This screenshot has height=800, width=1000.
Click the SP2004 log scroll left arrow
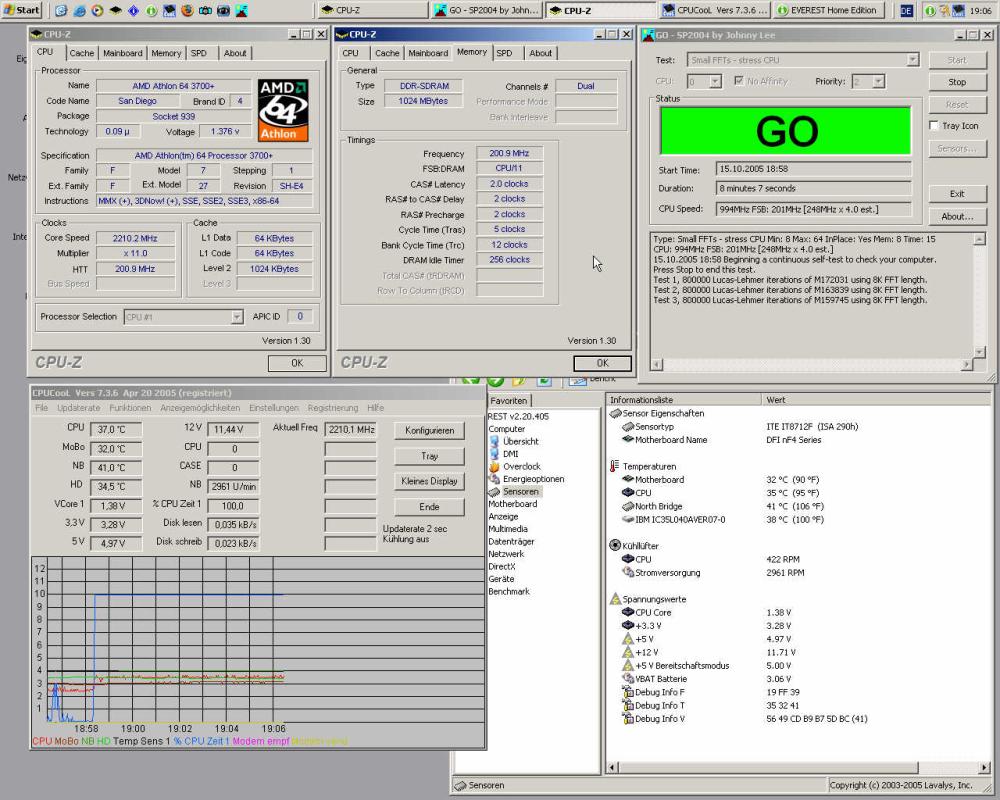(x=658, y=364)
